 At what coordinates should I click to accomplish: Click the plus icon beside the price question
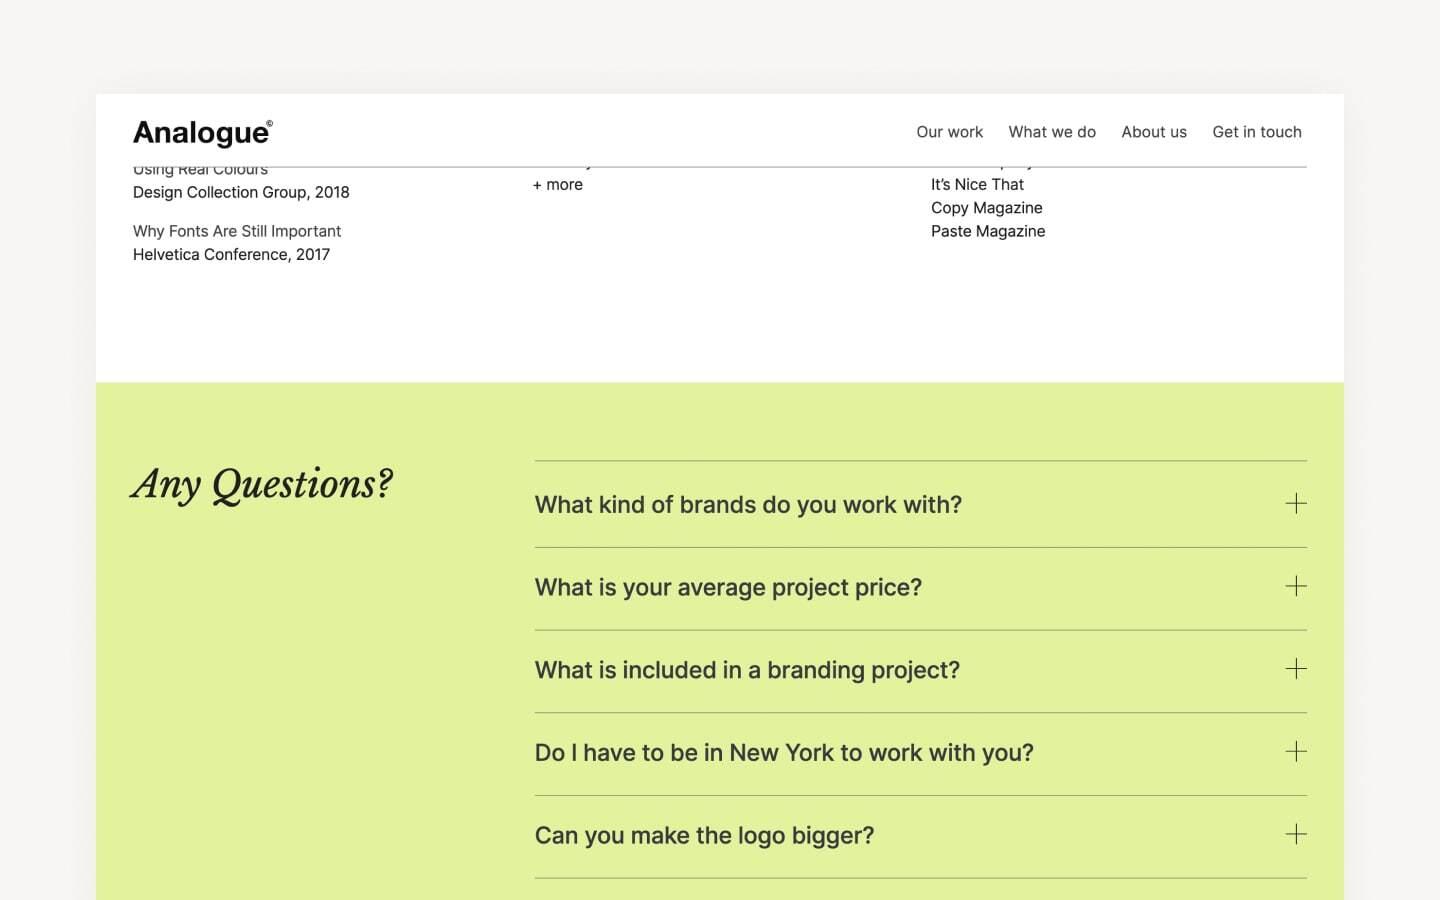(x=1296, y=587)
